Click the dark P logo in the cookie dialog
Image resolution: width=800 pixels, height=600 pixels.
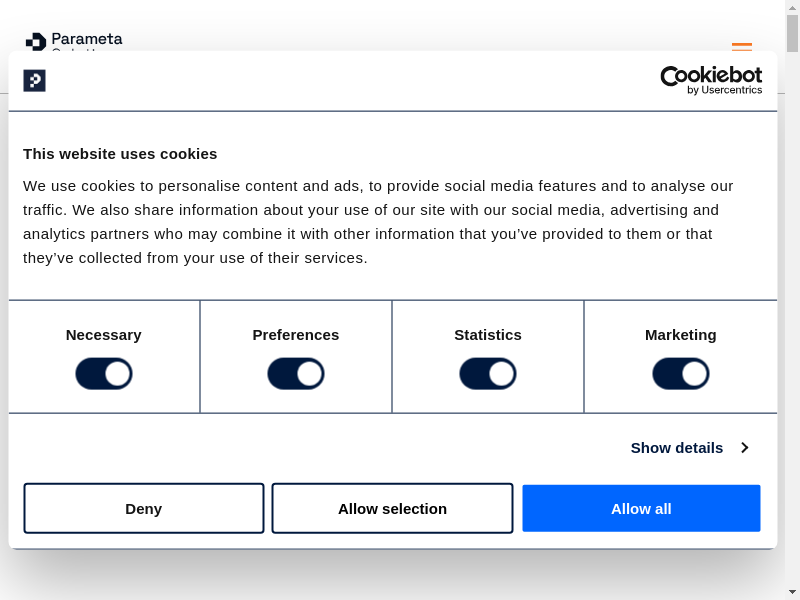pos(35,81)
